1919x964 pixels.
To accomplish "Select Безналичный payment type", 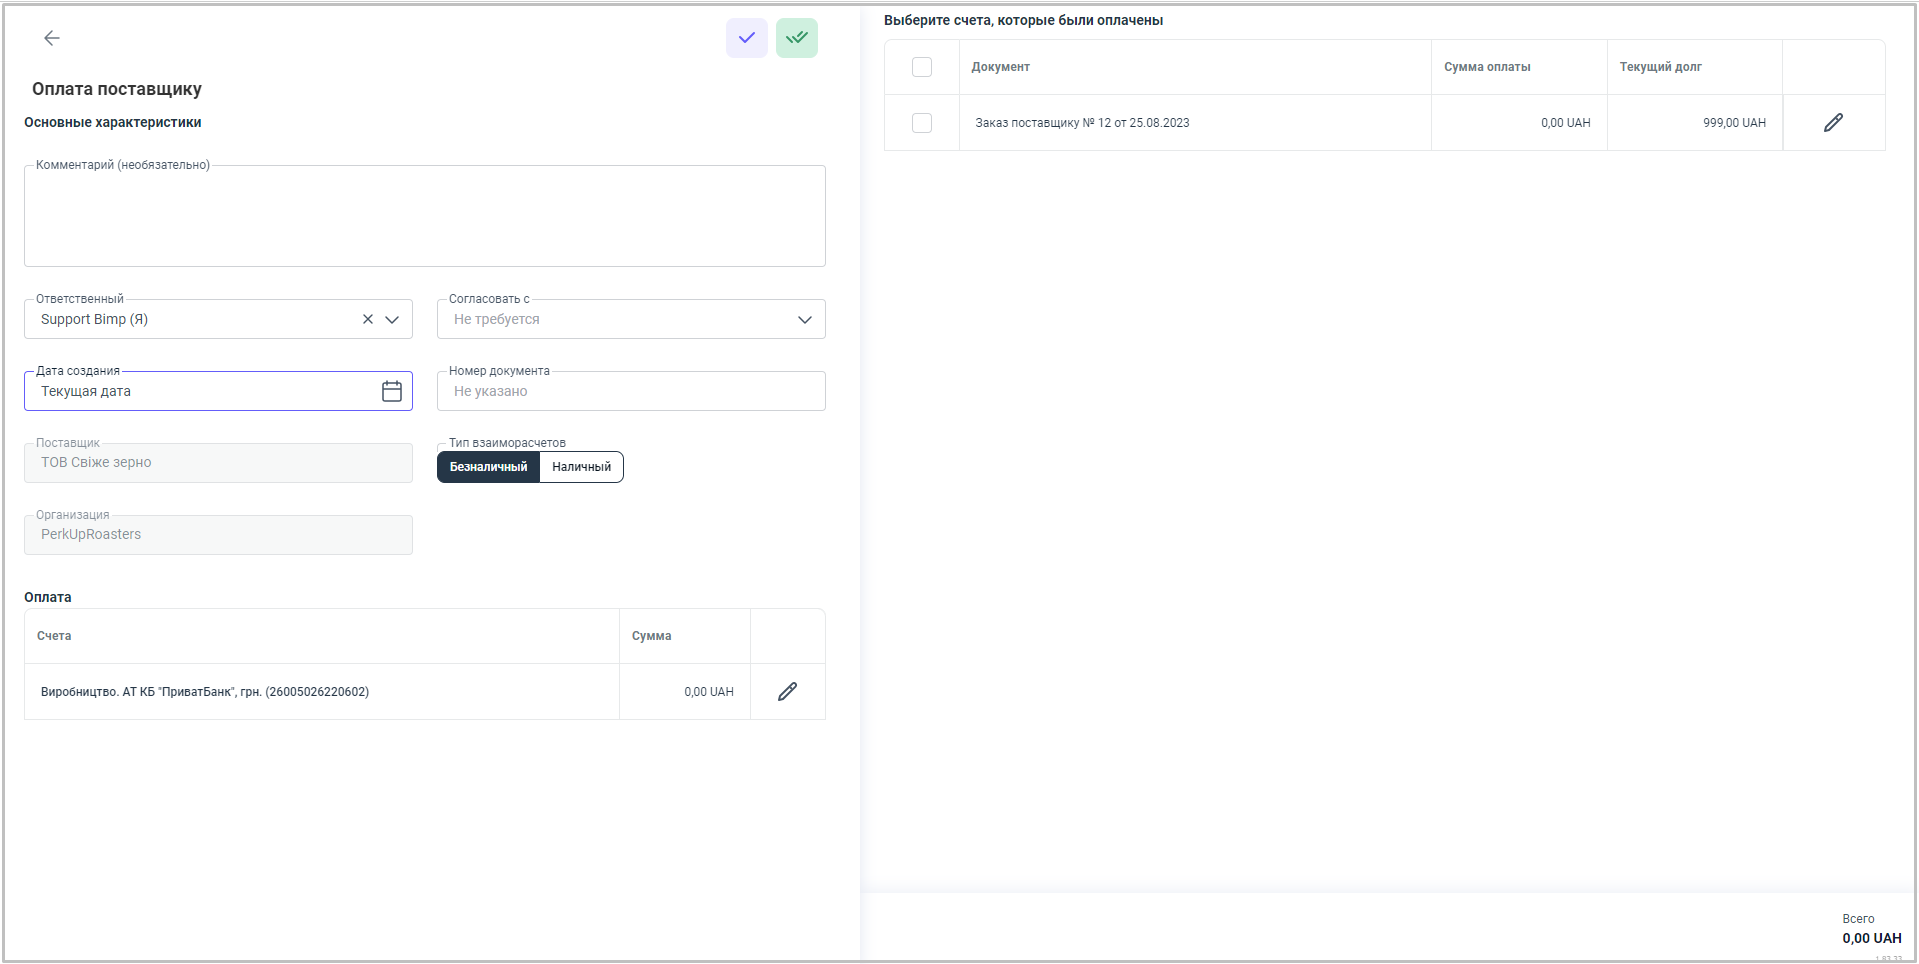I will click(x=488, y=467).
